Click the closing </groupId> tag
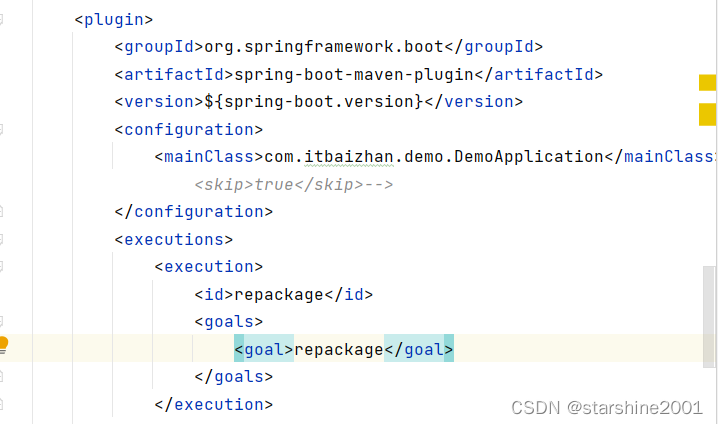The width and height of the screenshot is (718, 424). 494,47
